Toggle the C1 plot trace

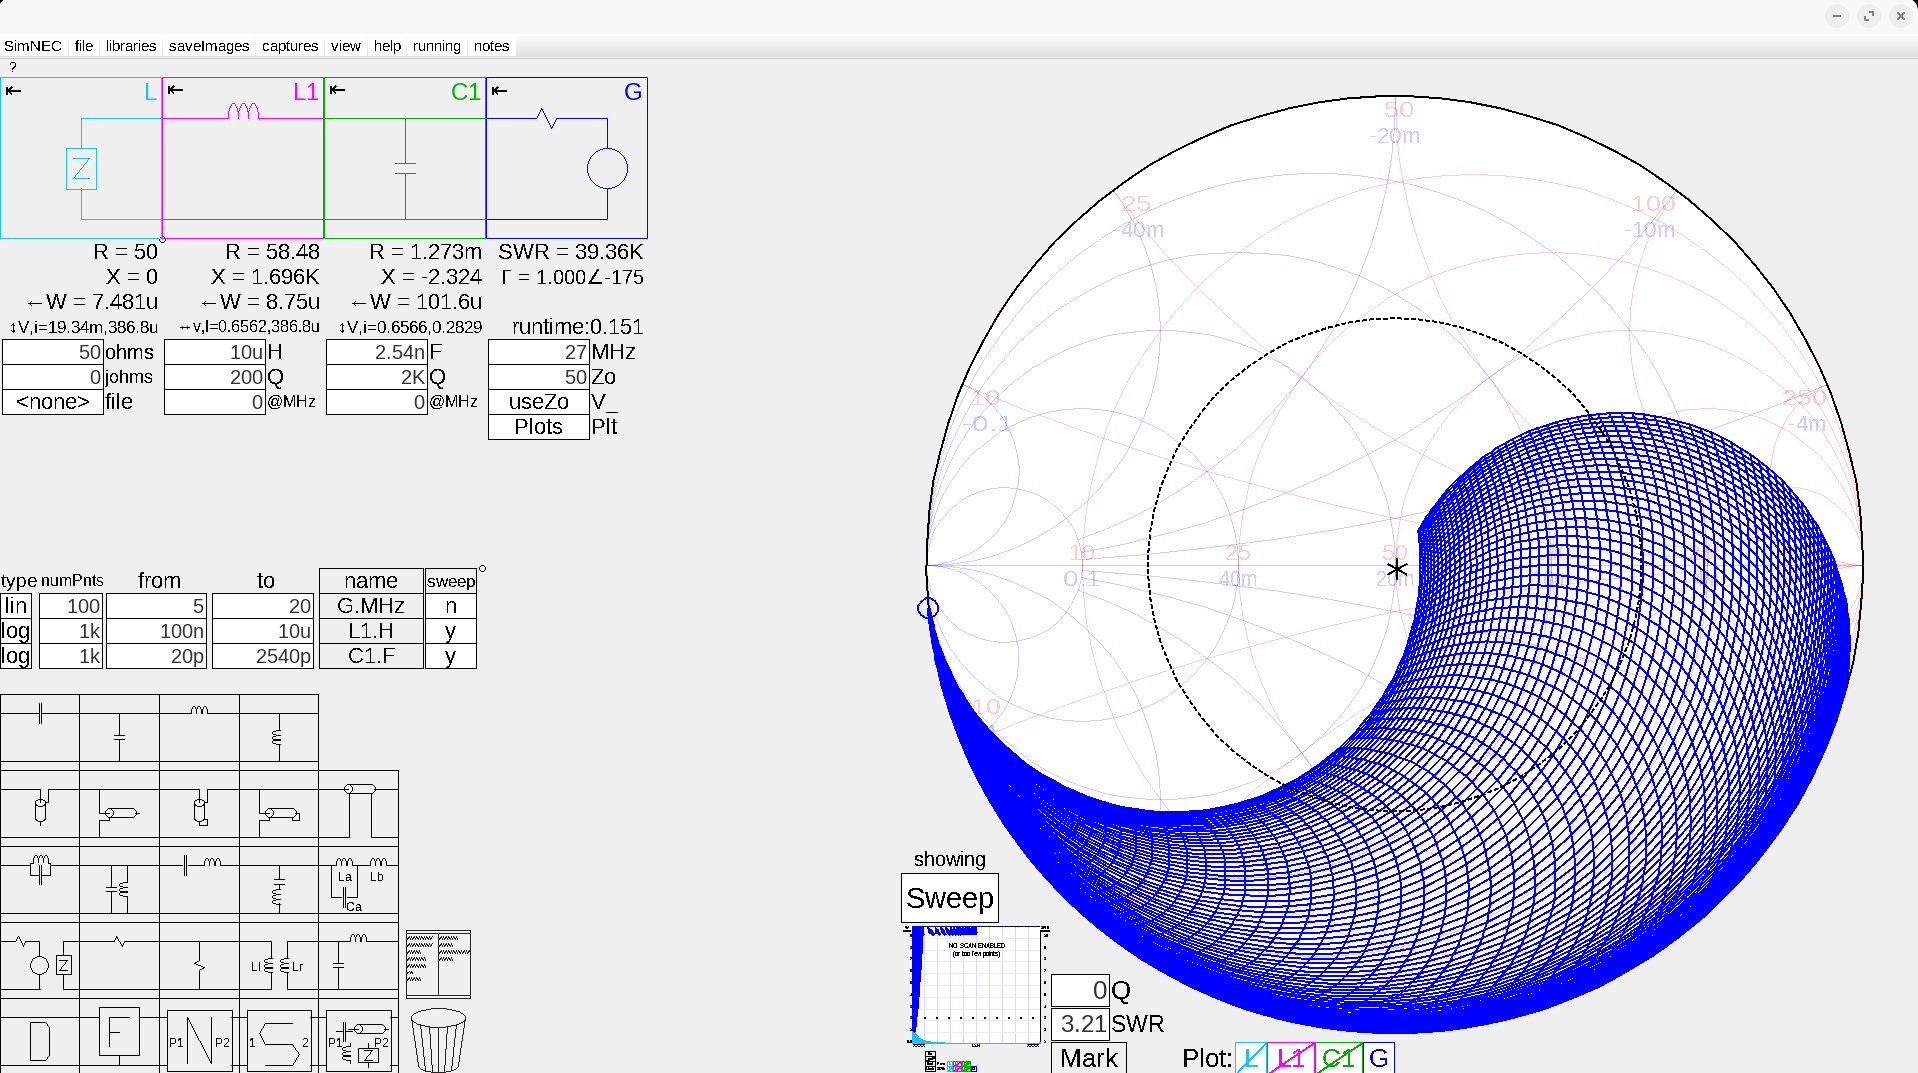(x=1337, y=1058)
